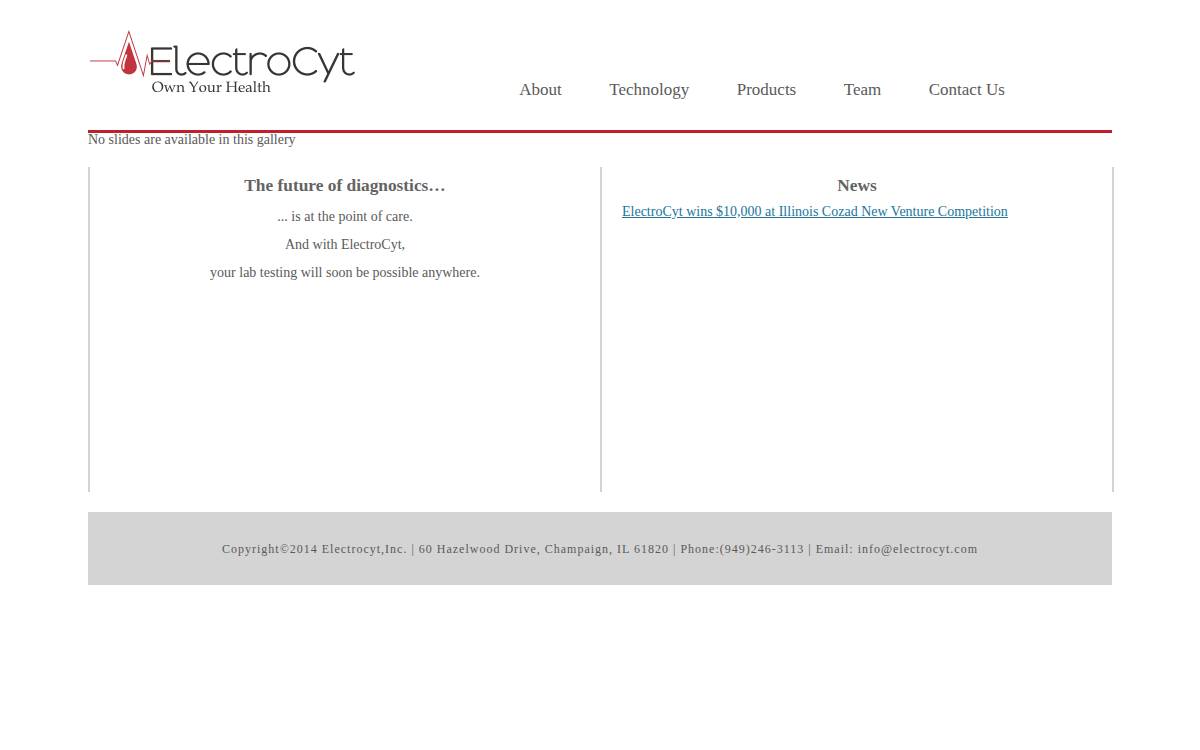
Task: Go to the Technology page
Action: [649, 90]
